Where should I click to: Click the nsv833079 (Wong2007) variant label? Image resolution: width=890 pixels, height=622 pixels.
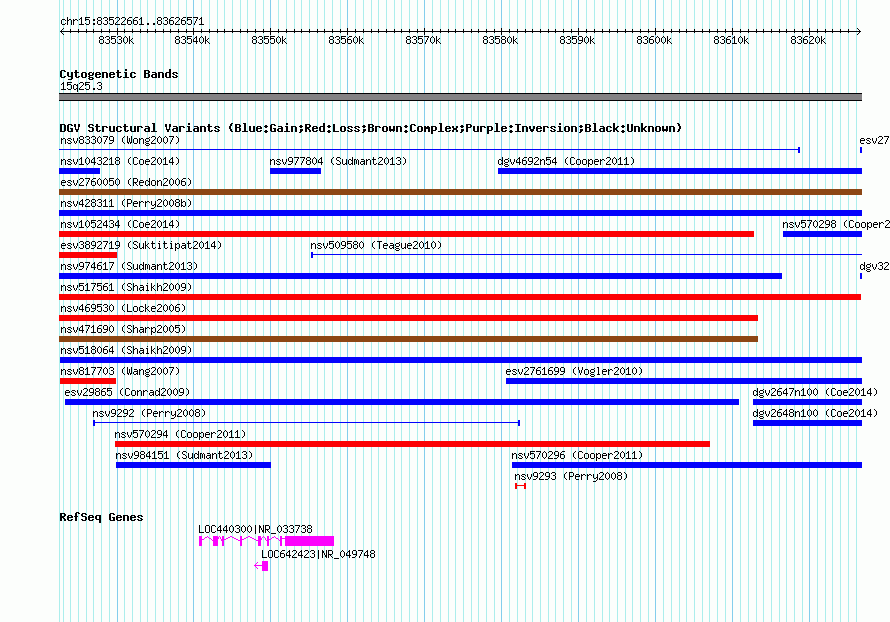click(x=120, y=140)
